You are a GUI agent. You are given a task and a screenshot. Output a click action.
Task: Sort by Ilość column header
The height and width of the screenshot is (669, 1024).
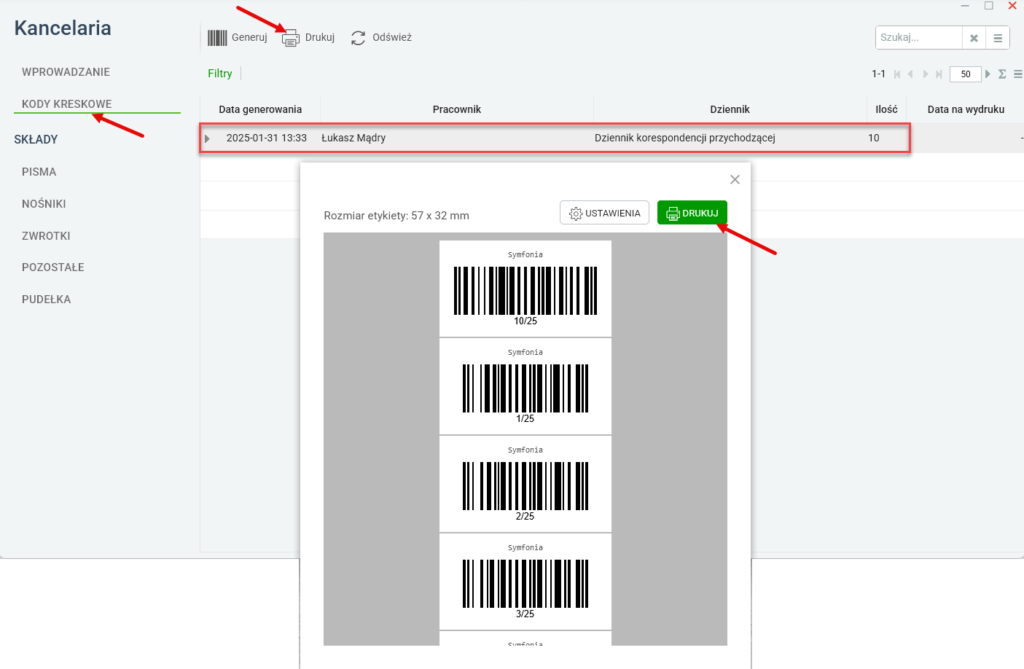coord(886,109)
